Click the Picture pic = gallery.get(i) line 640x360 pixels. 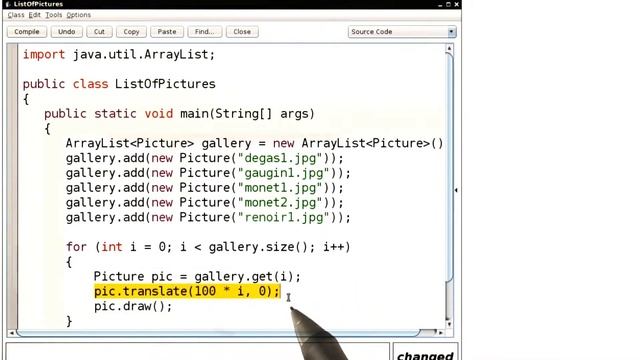(x=197, y=277)
